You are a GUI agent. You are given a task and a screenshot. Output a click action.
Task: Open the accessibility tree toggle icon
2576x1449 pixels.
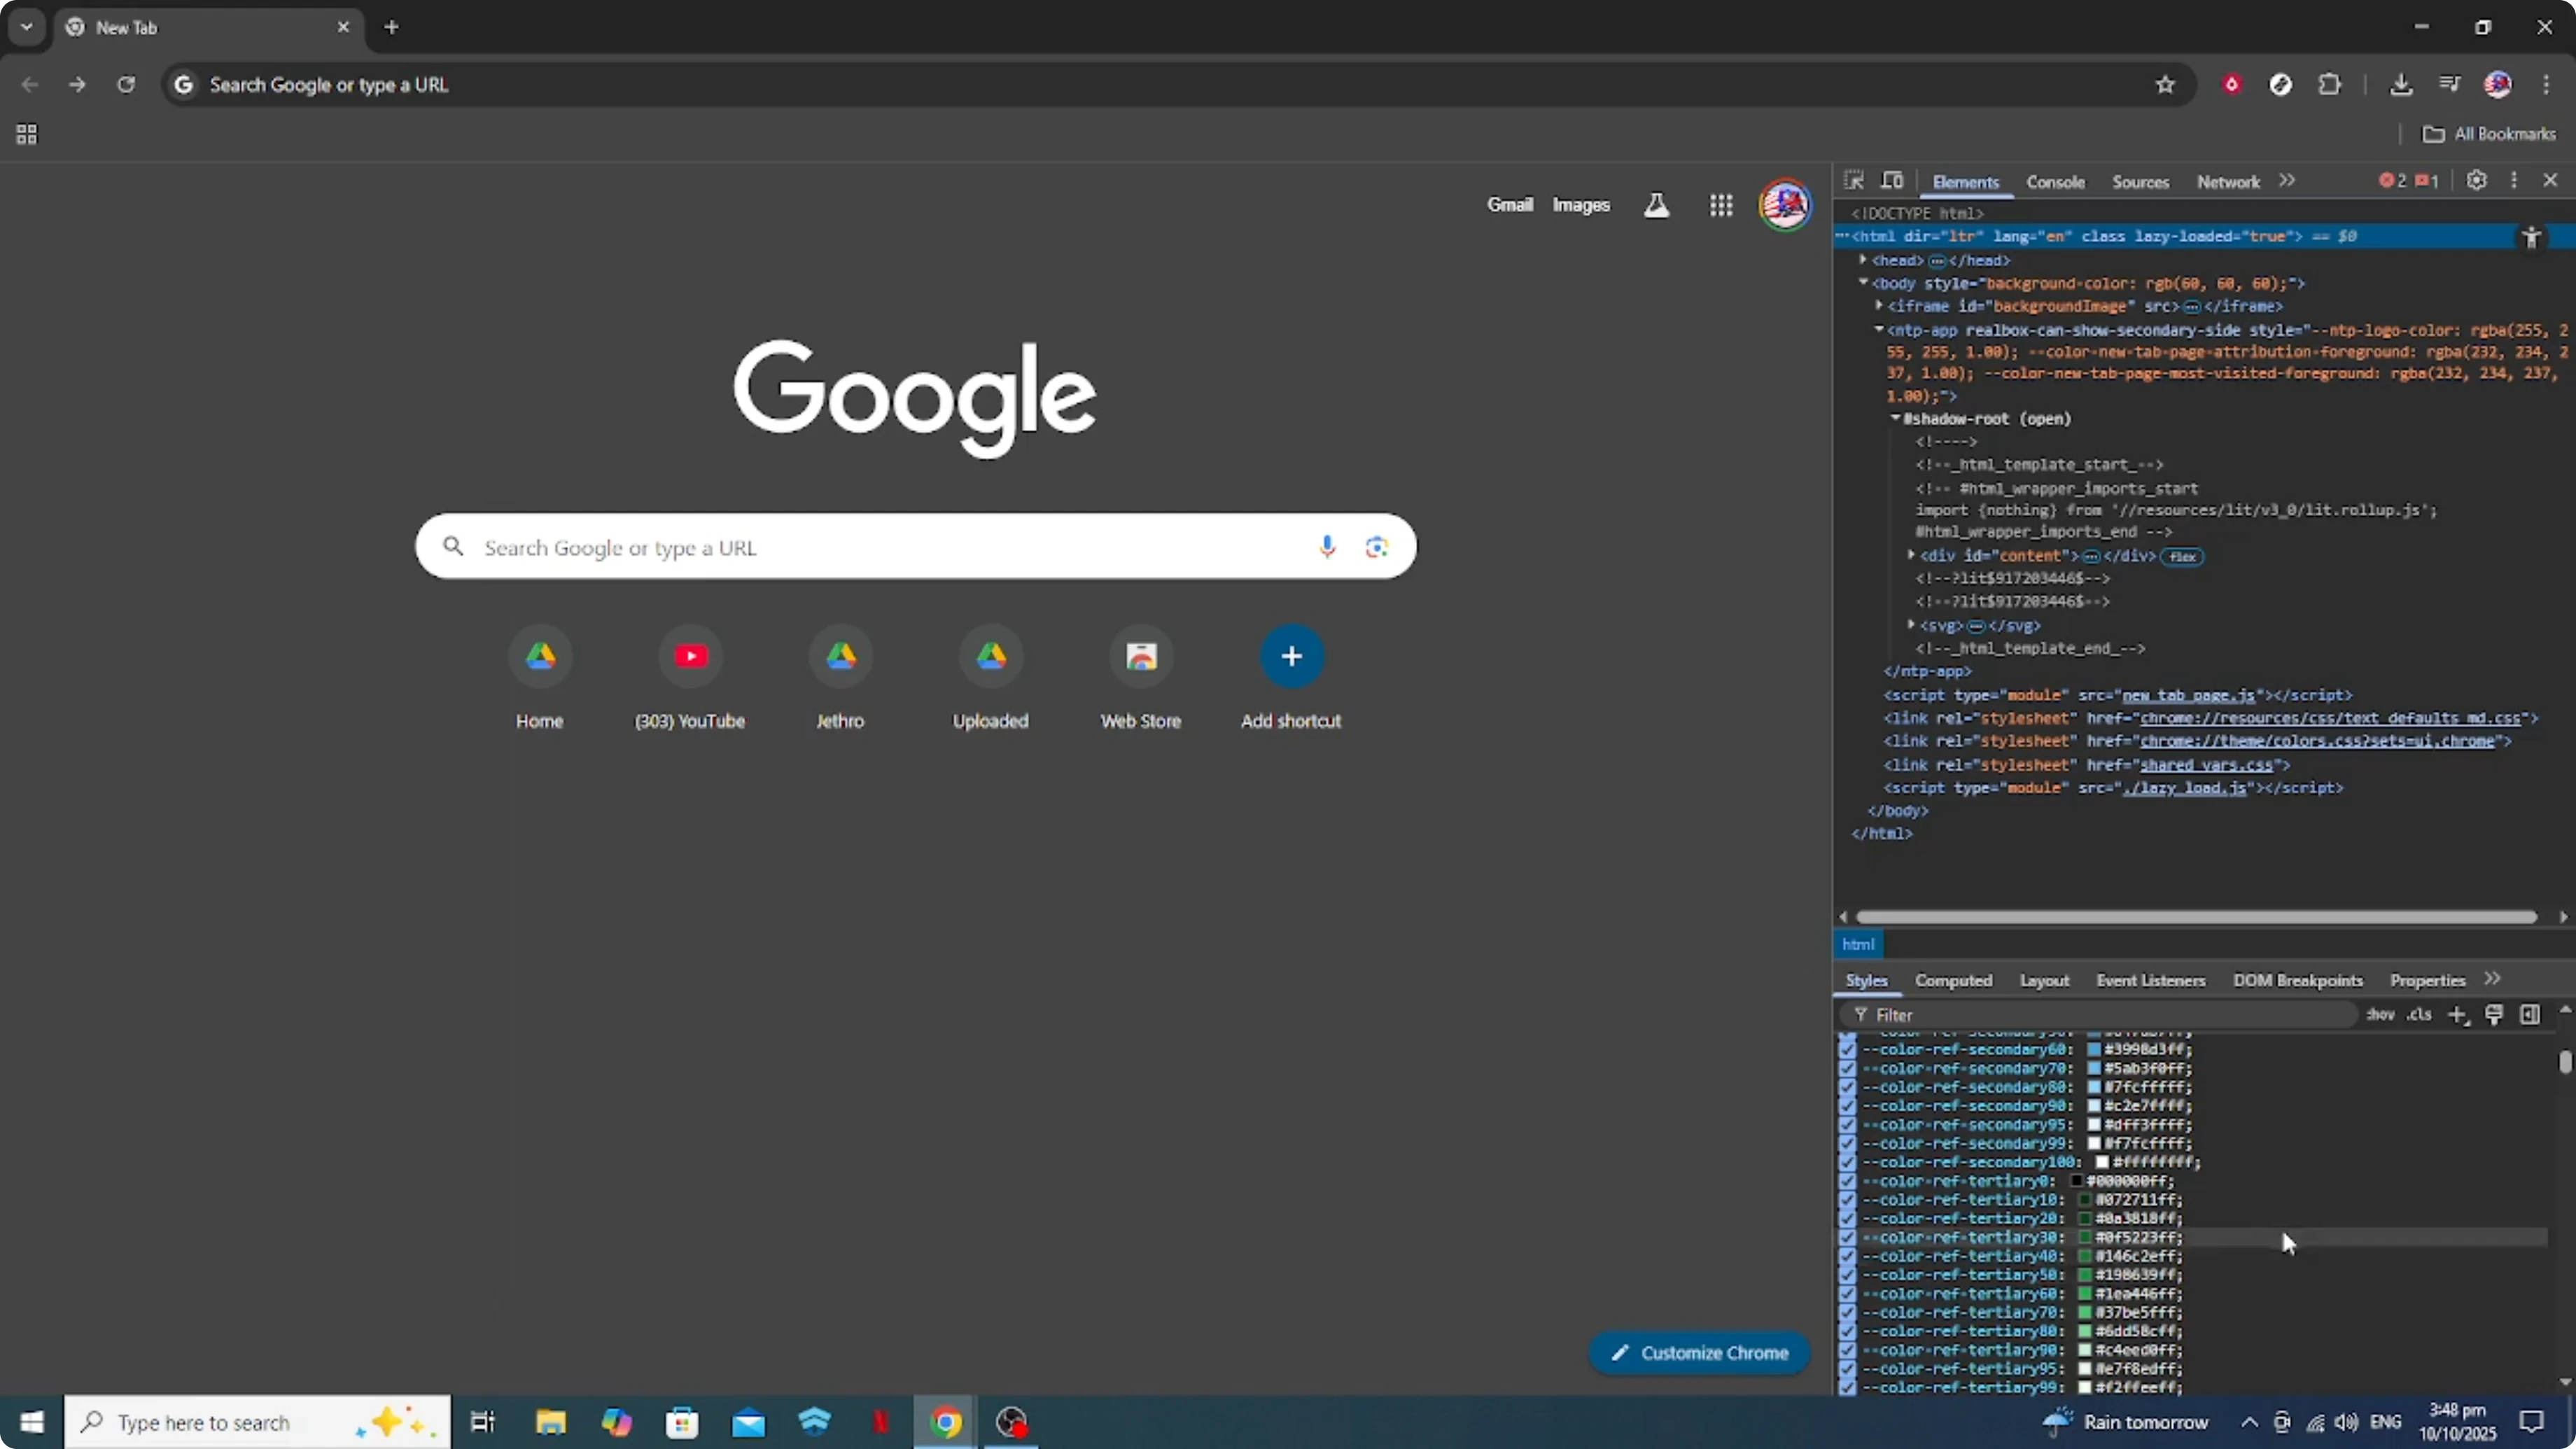coord(2531,237)
